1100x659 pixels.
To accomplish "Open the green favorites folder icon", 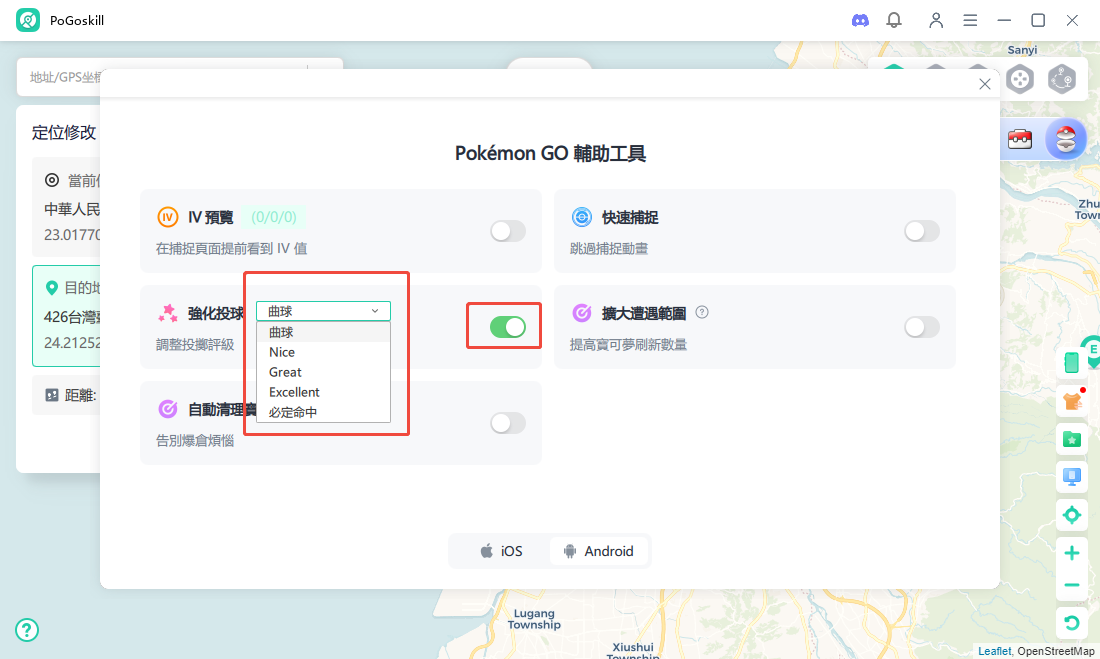I will 1072,440.
